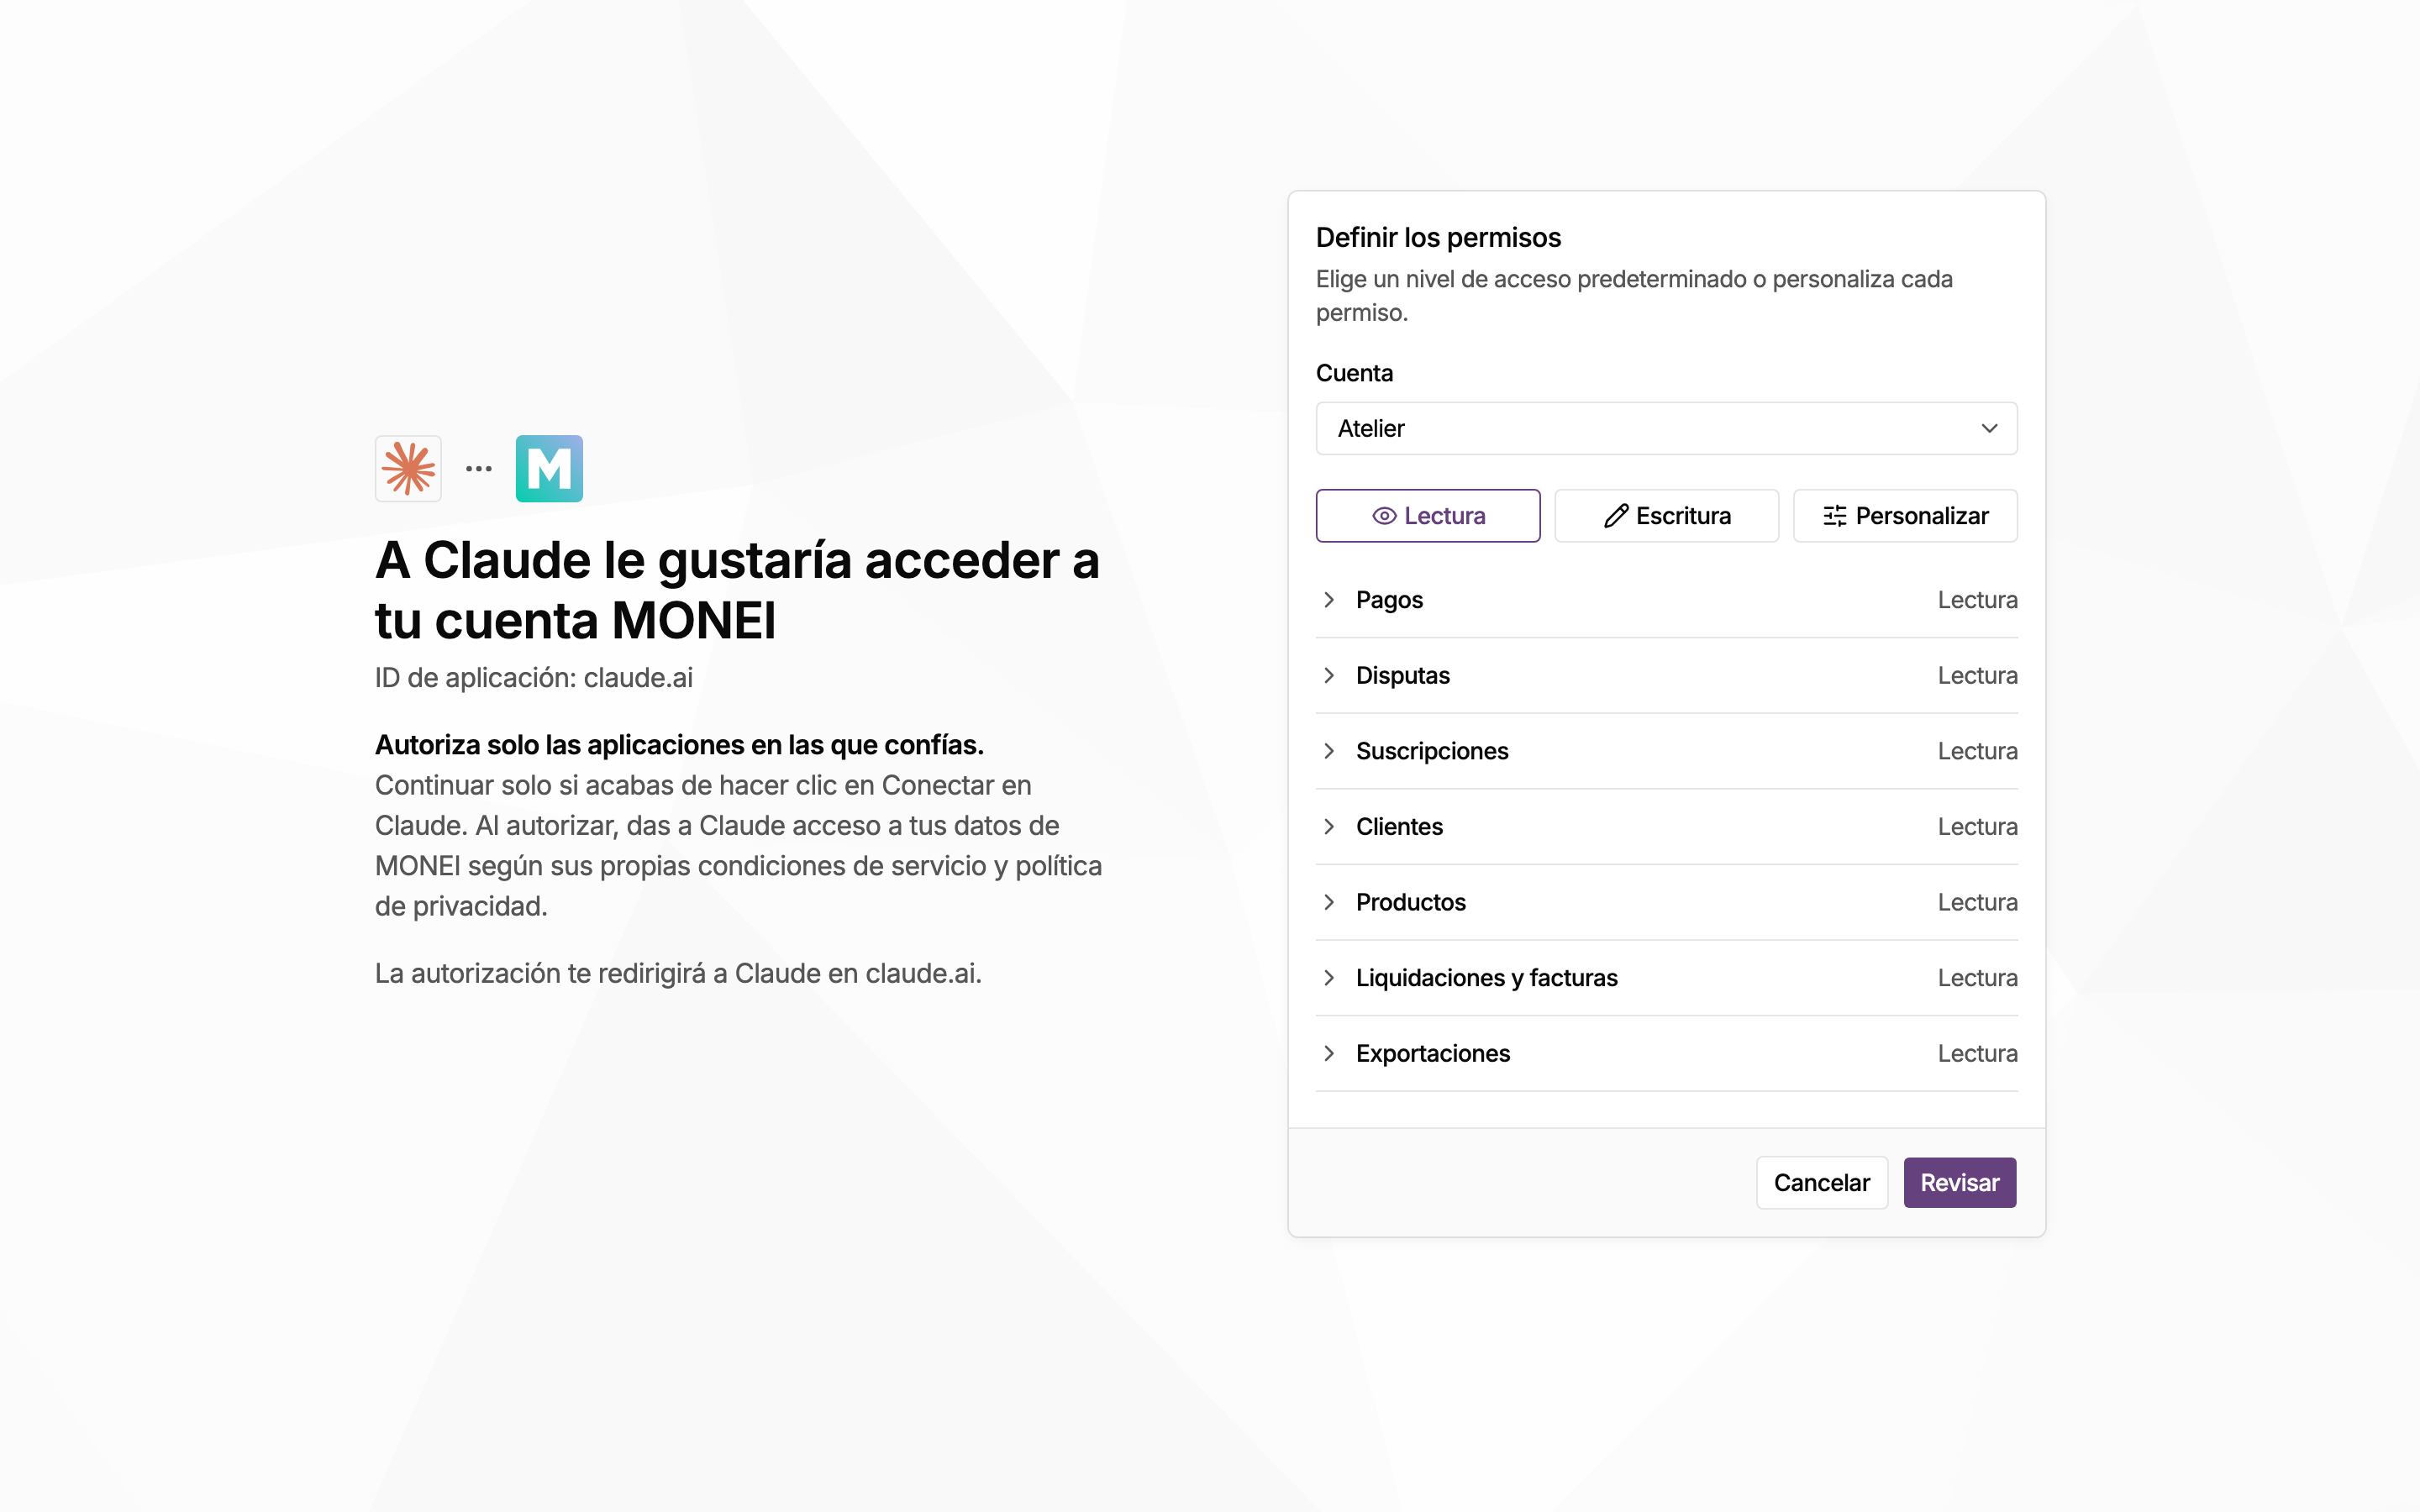2420x1512 pixels.
Task: Select the Disputas row label
Action: pos(1402,675)
